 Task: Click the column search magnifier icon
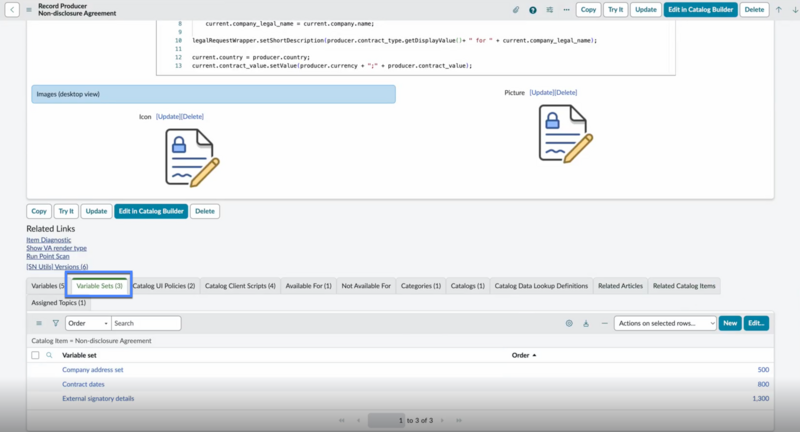pyautogui.click(x=49, y=355)
